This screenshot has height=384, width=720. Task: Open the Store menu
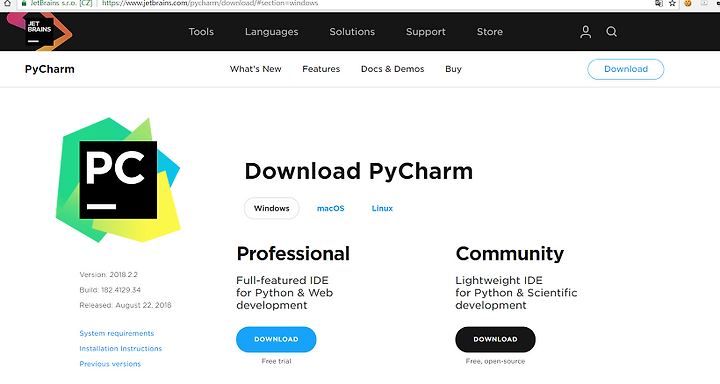pos(489,32)
